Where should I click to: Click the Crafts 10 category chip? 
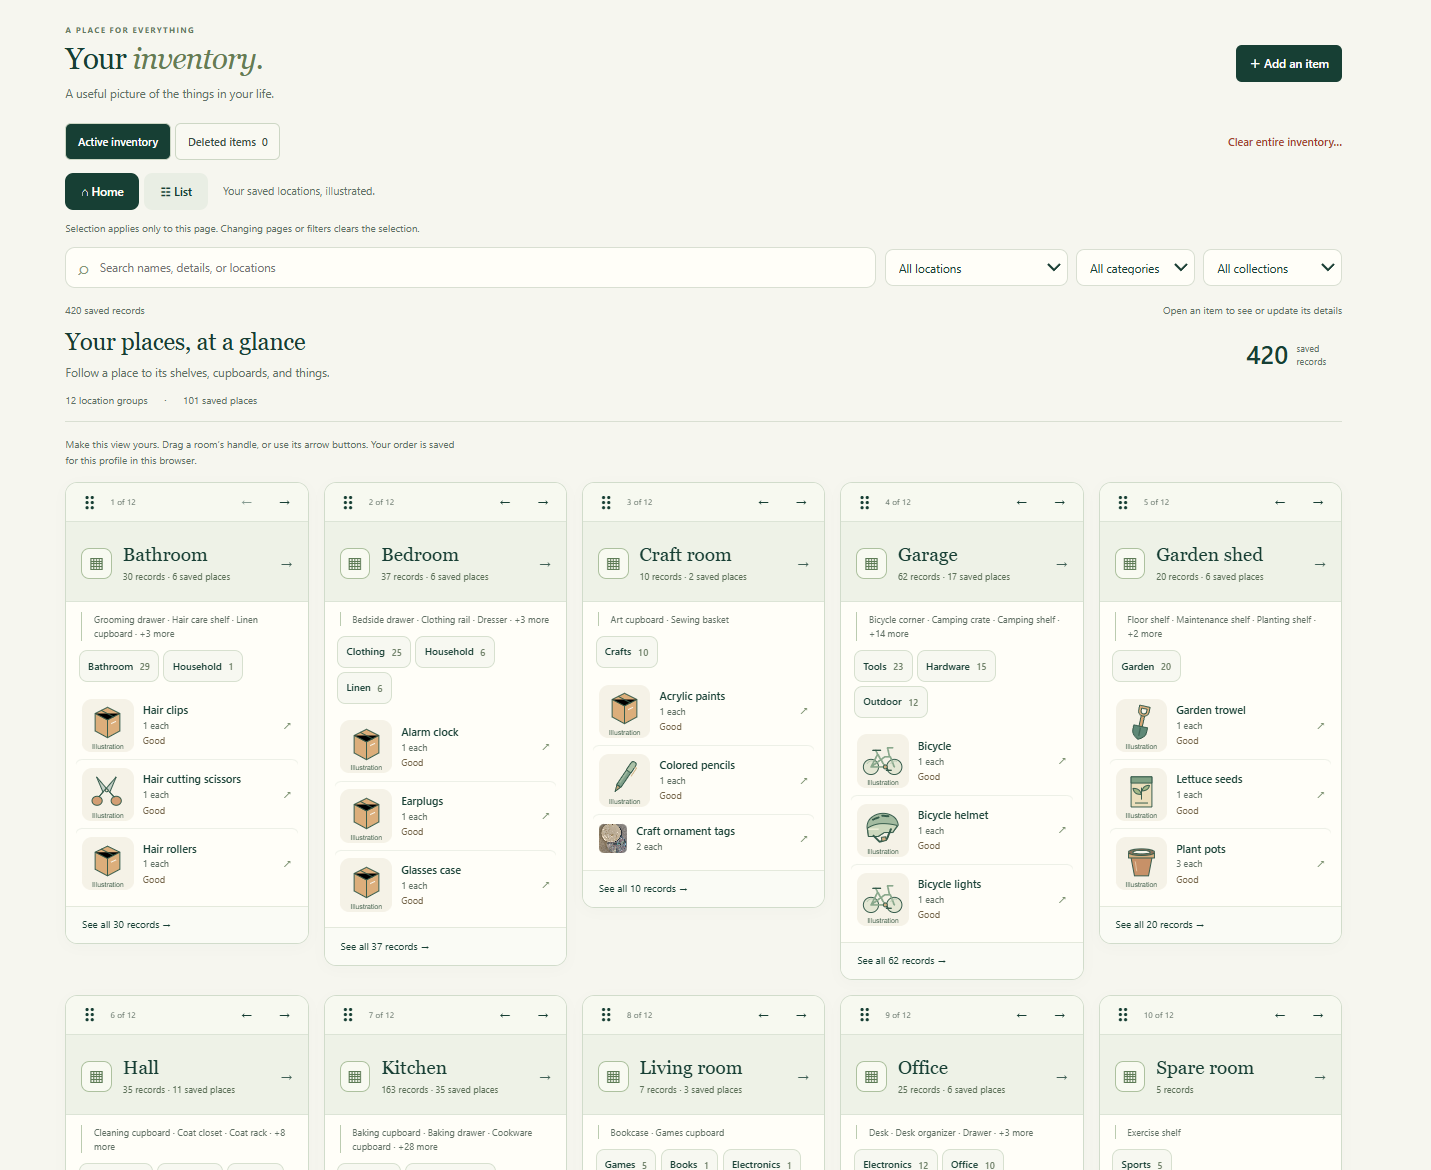pyautogui.click(x=627, y=652)
